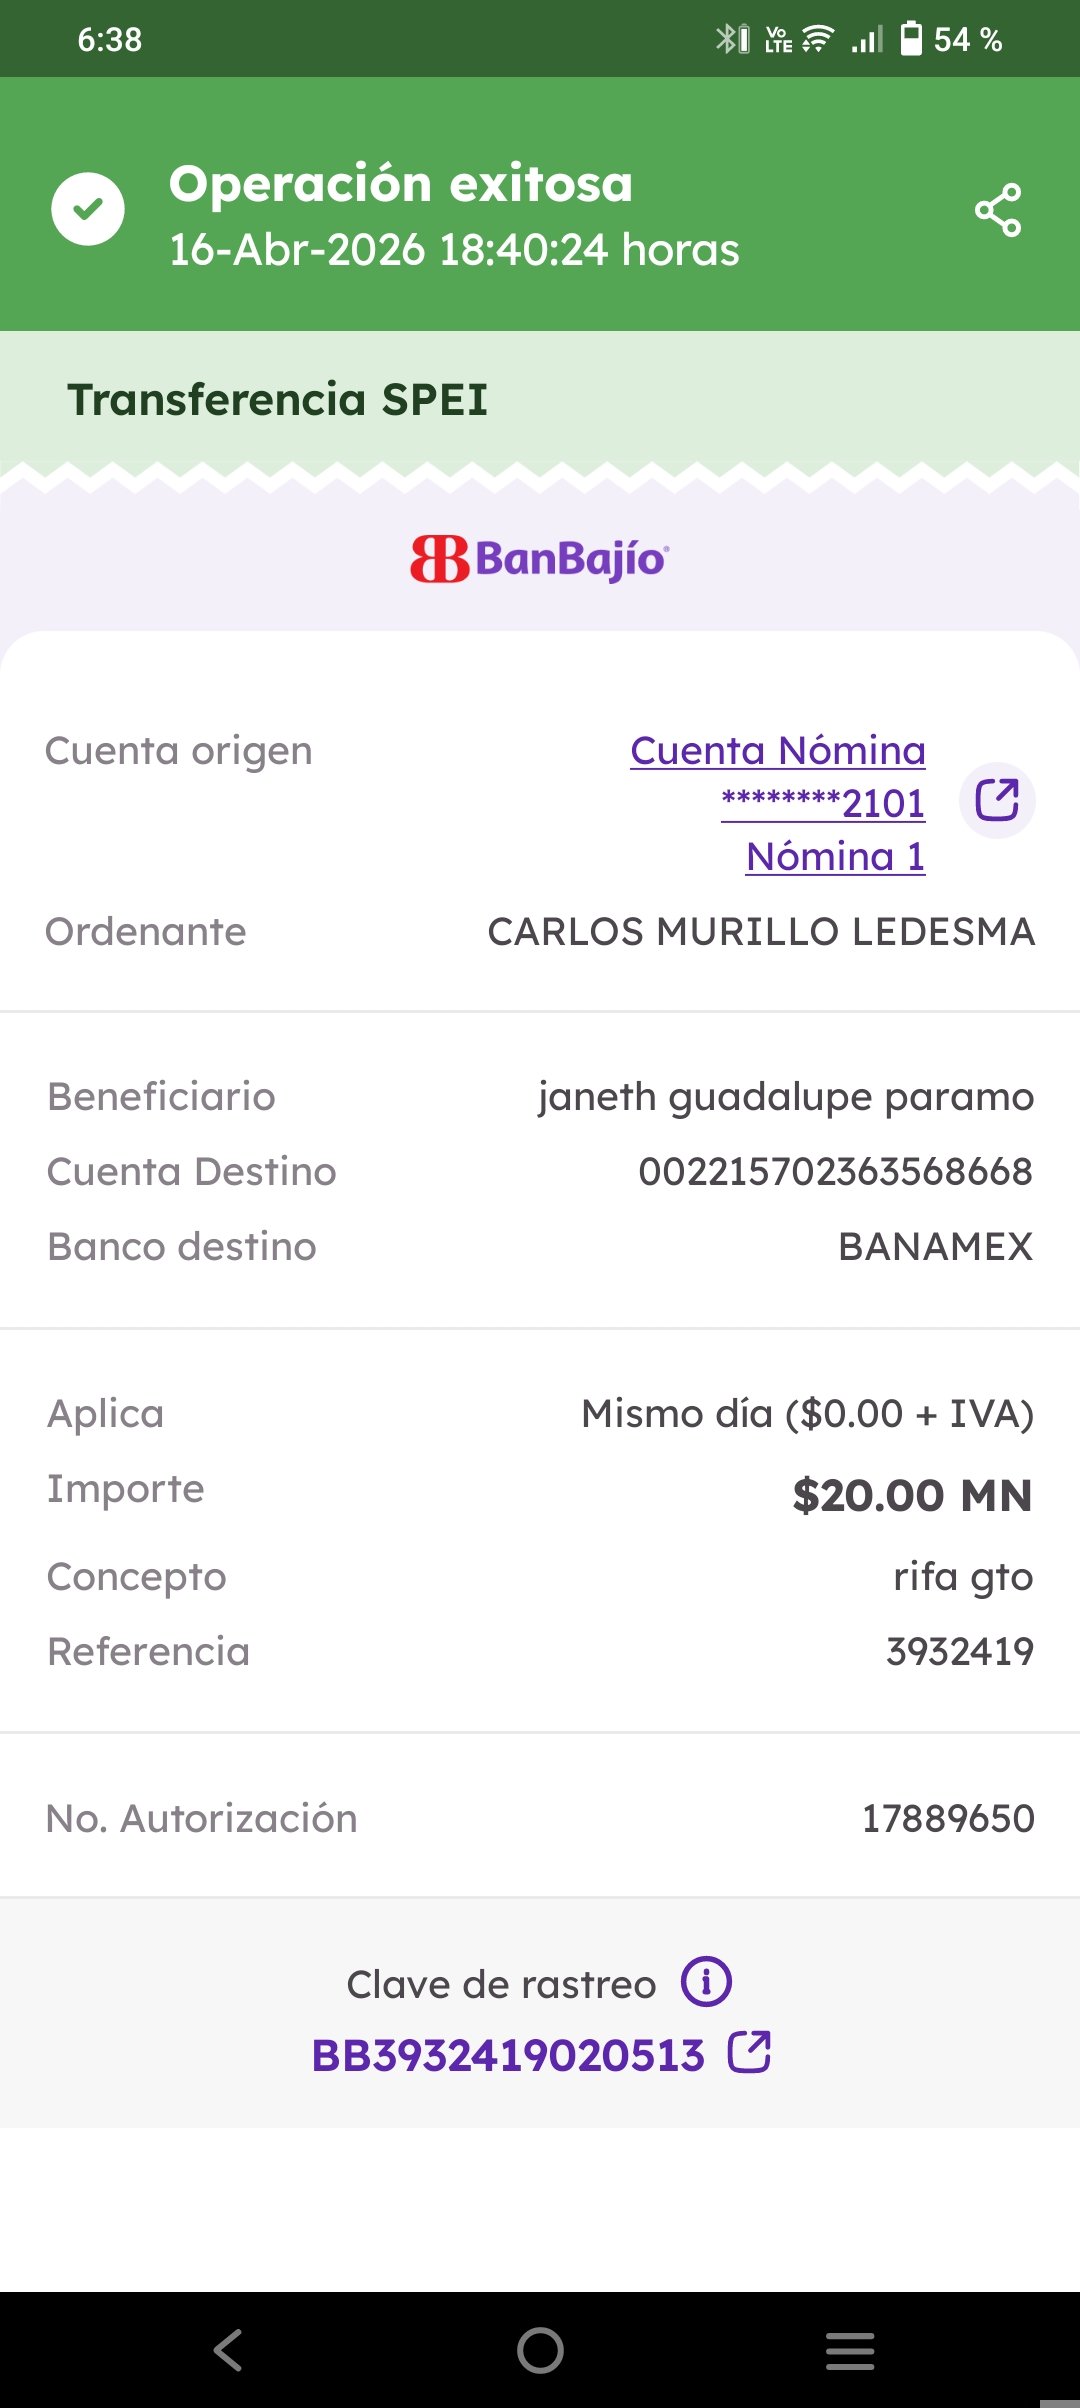1080x2408 pixels.
Task: Tap the $20.00 MN amount
Action: click(x=912, y=1495)
